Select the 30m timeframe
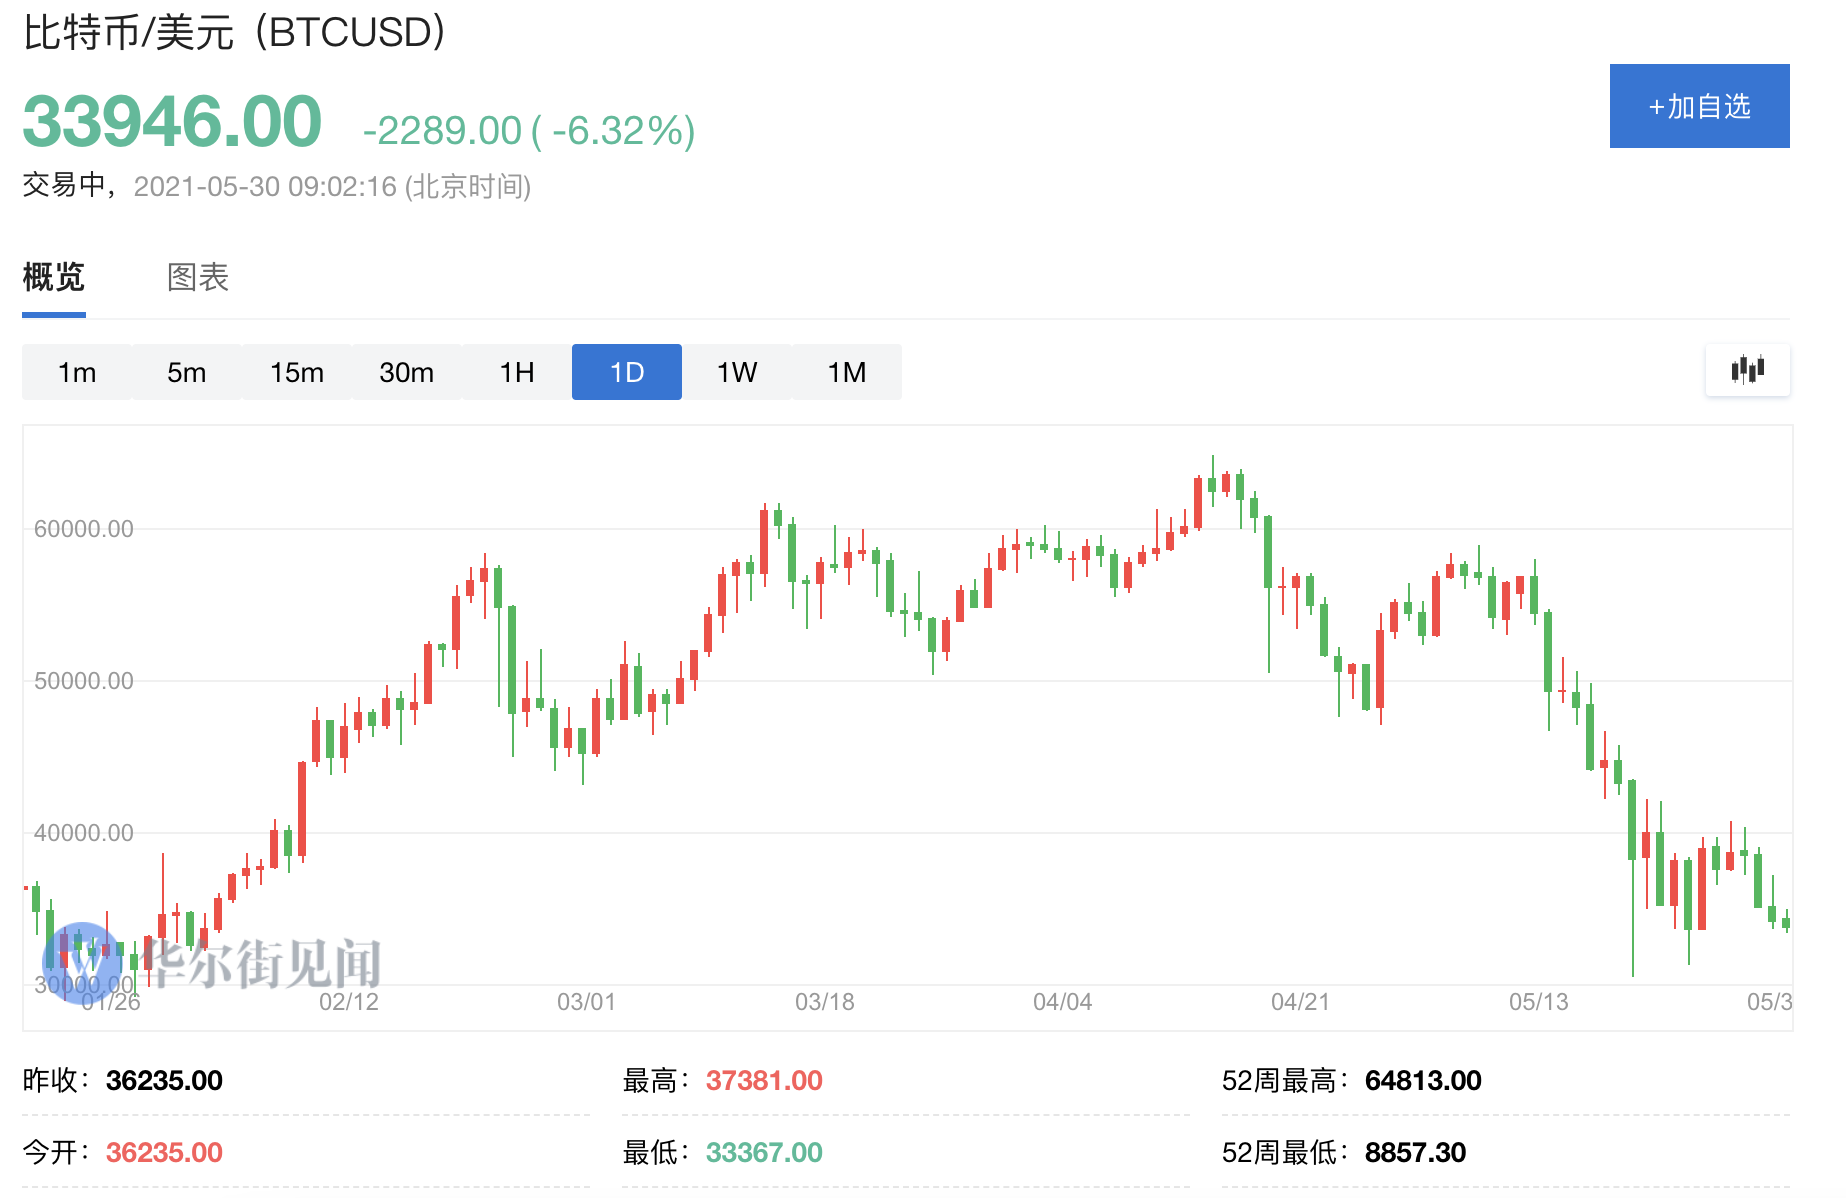1846x1198 pixels. point(406,371)
